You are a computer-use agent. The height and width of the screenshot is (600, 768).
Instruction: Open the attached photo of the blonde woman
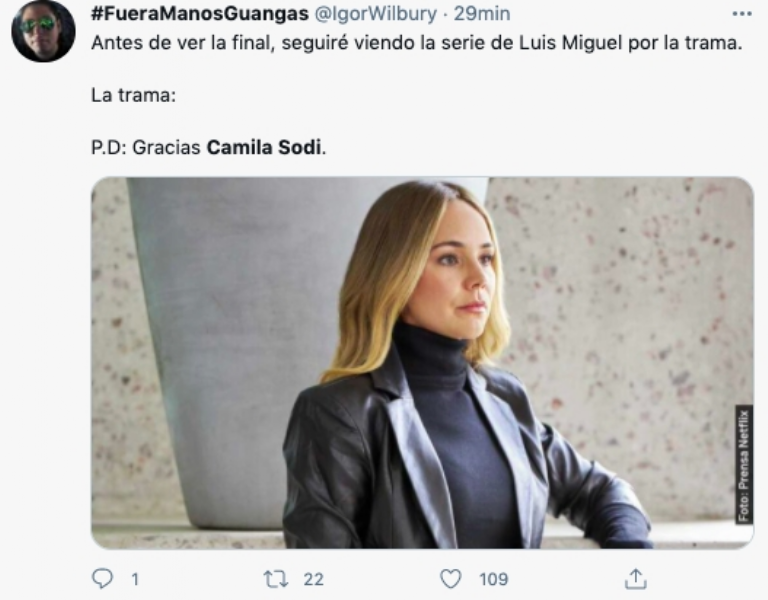(x=422, y=362)
